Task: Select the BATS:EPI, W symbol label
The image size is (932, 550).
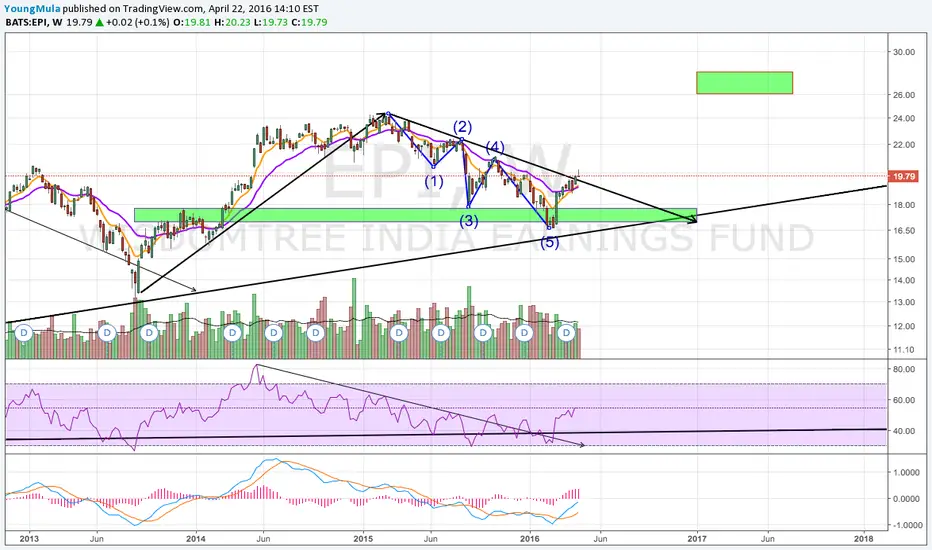Action: (34, 22)
